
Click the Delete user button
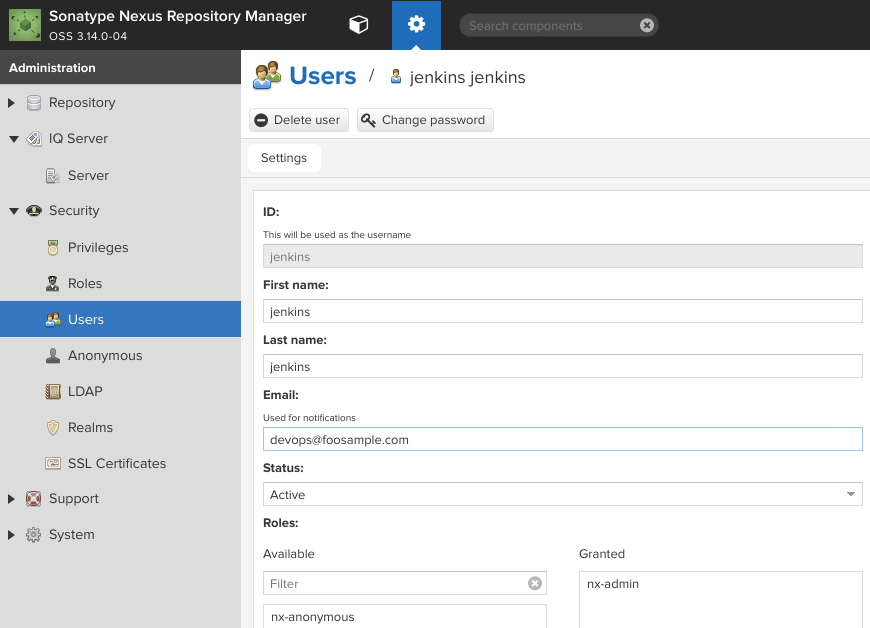click(298, 120)
